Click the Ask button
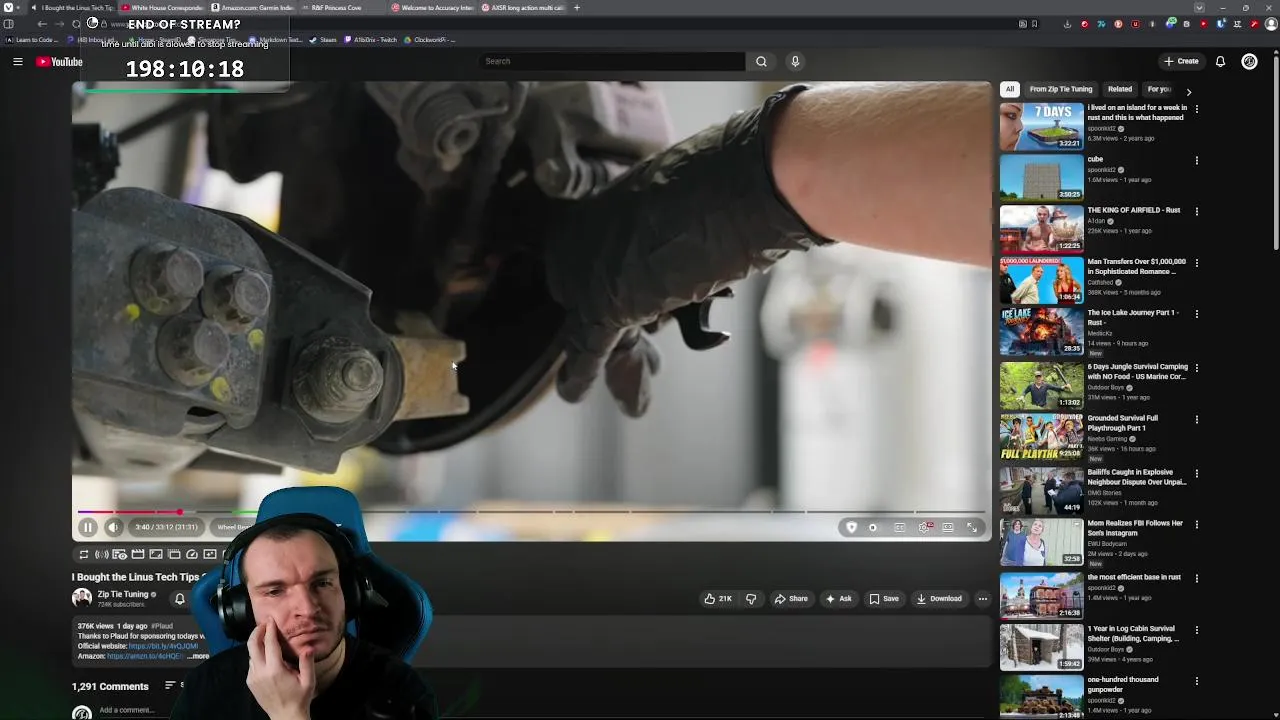1280x720 pixels. point(838,599)
